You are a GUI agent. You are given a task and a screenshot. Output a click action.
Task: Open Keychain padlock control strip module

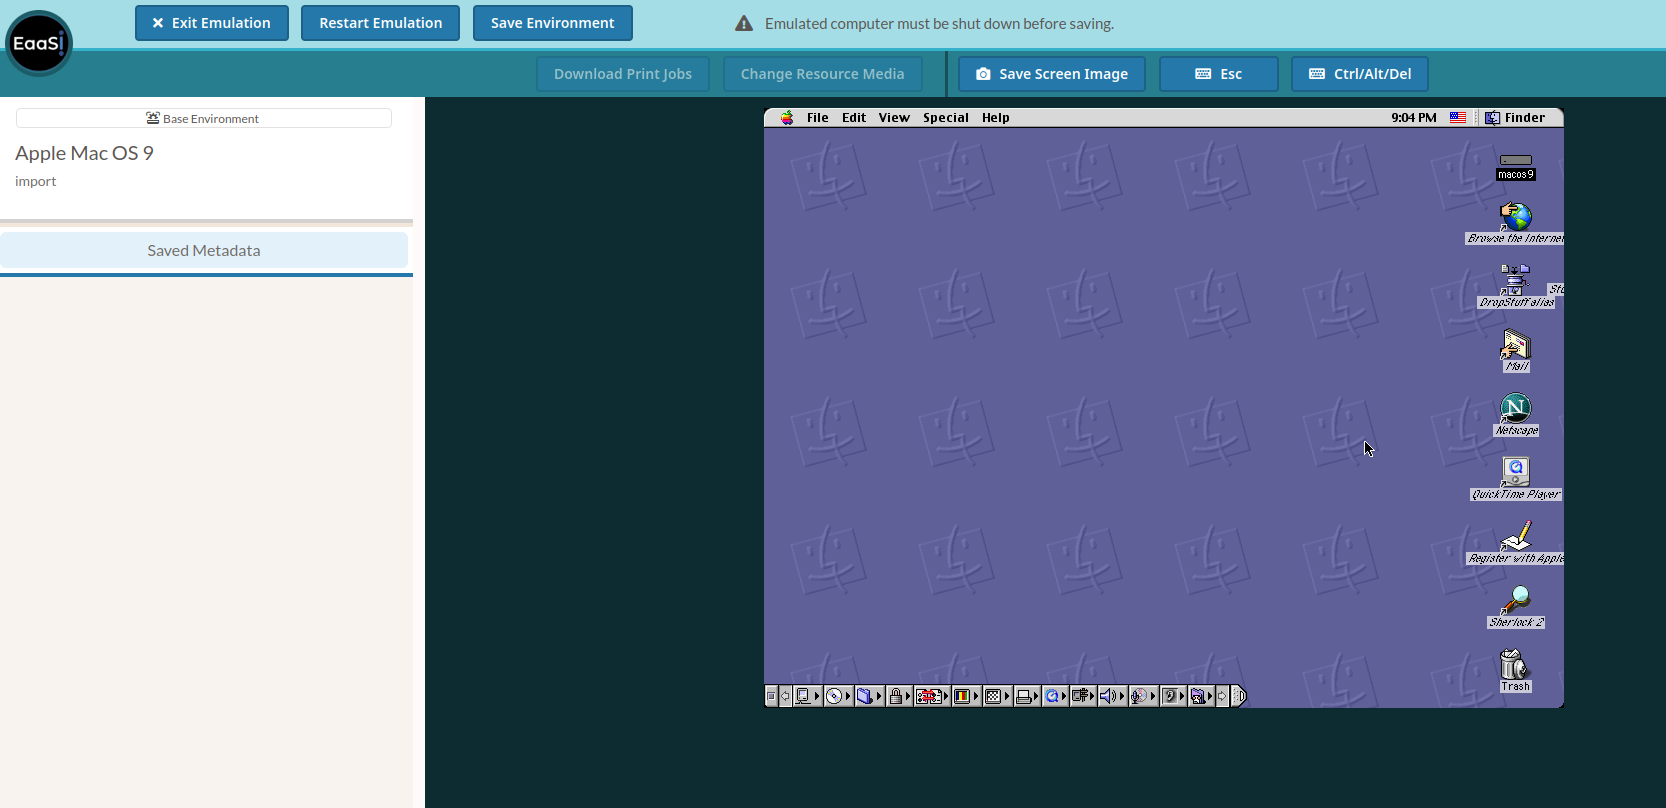click(899, 696)
